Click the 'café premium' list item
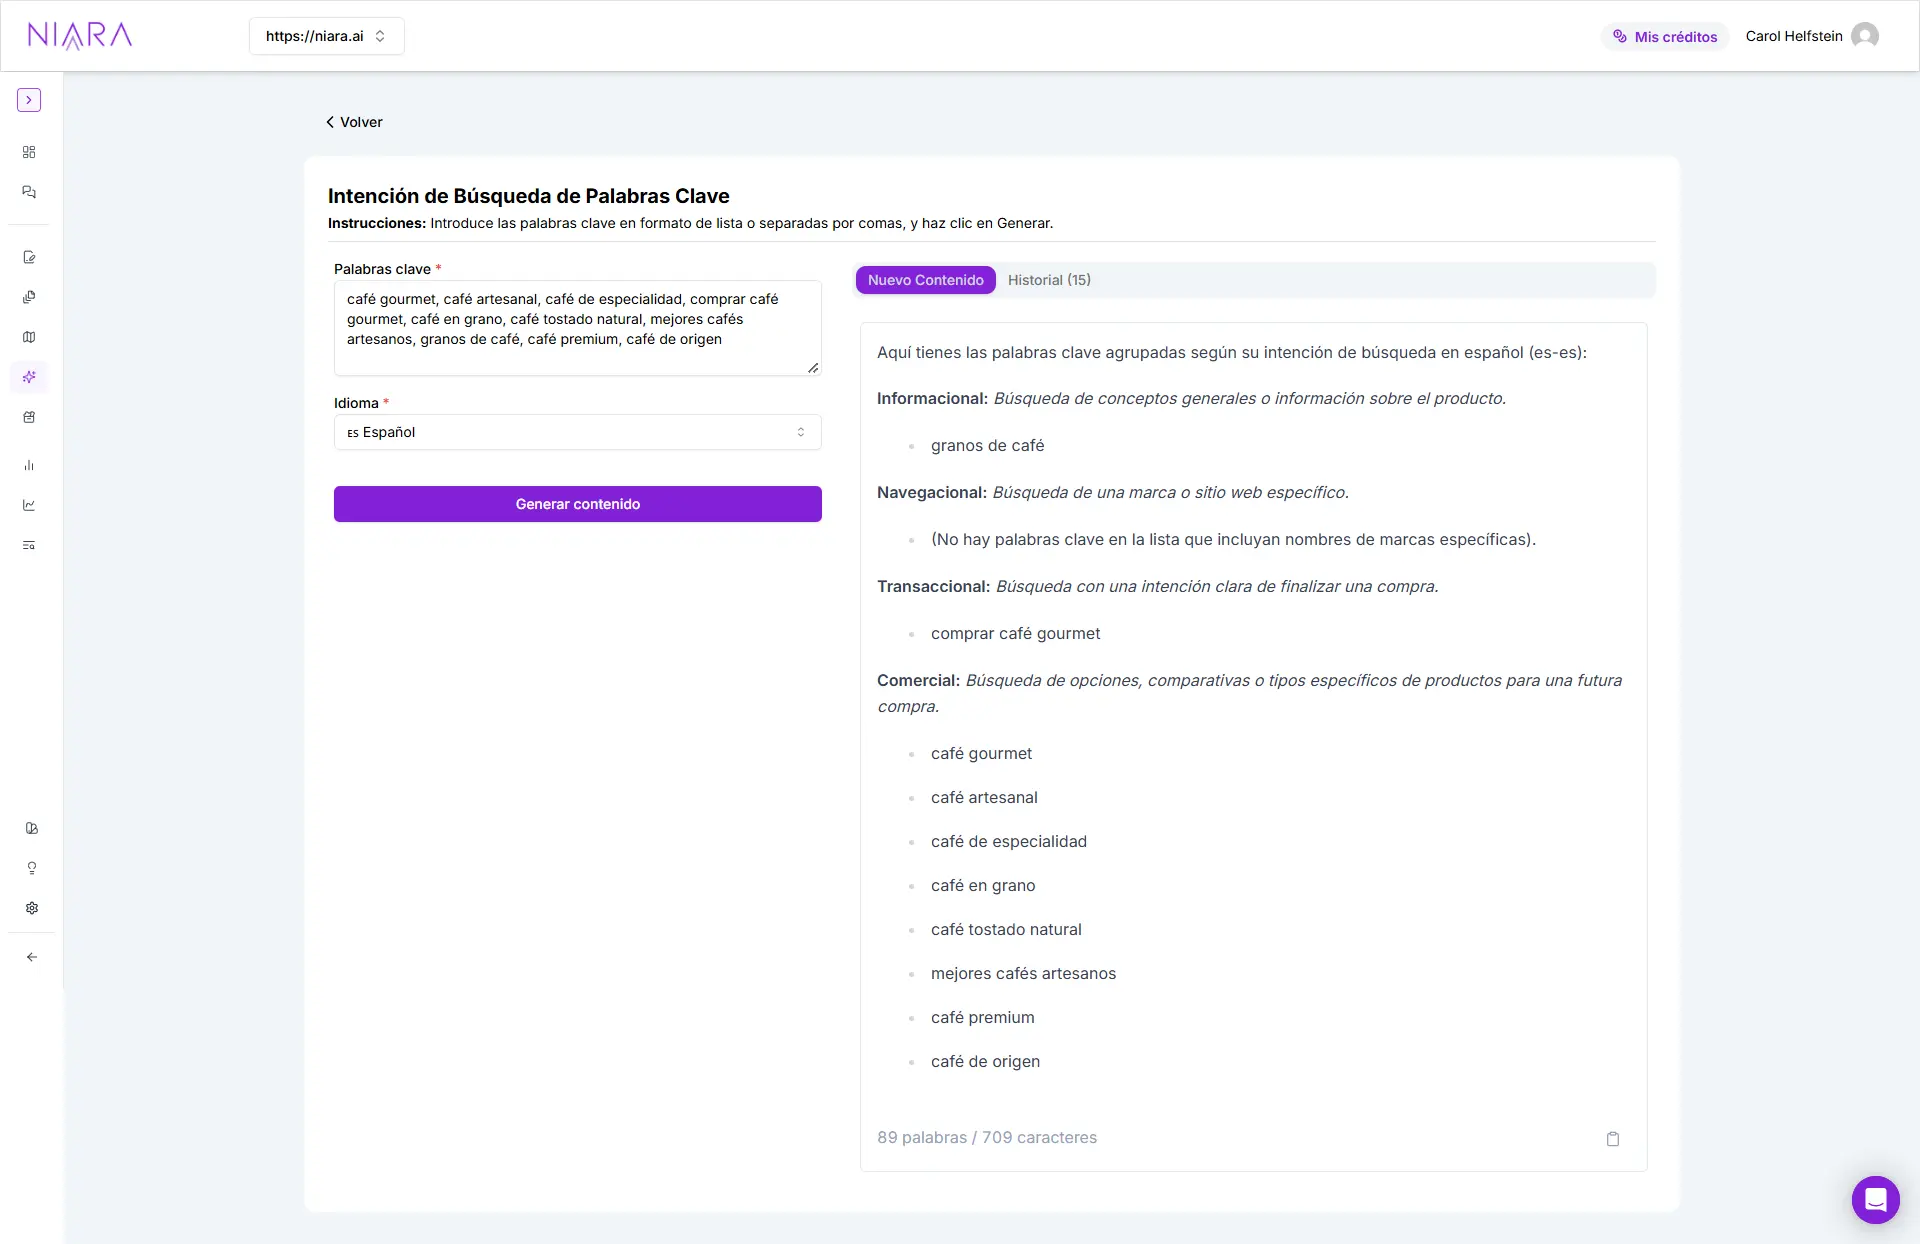The image size is (1920, 1244). 982,1017
